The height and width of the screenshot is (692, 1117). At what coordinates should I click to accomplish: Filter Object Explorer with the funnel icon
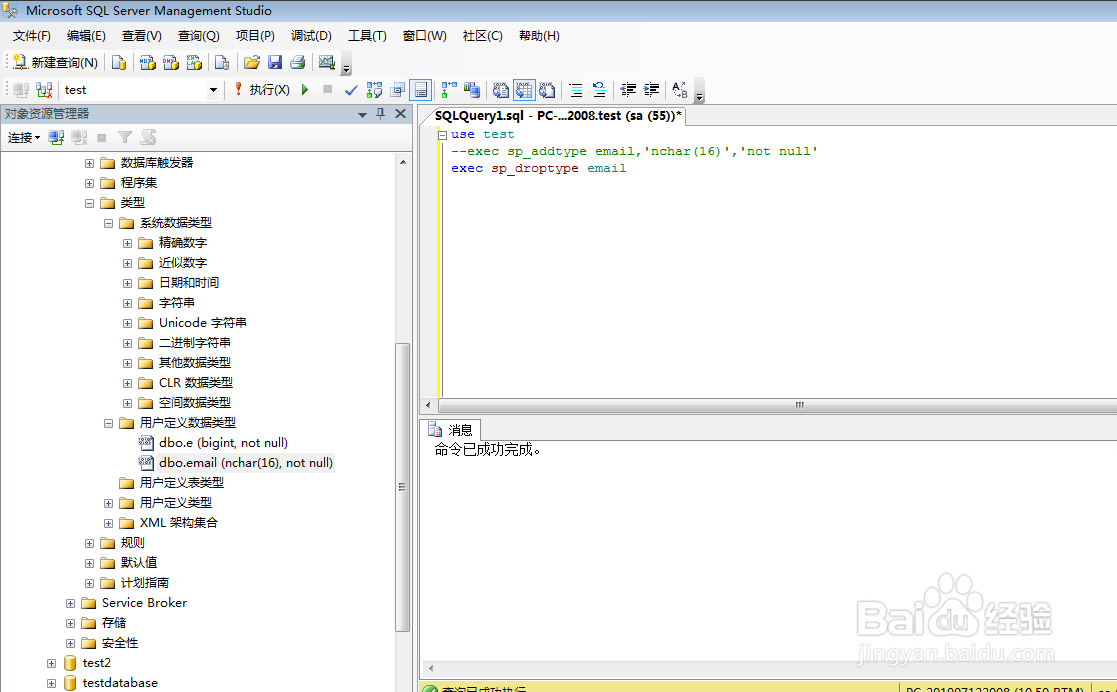click(125, 138)
